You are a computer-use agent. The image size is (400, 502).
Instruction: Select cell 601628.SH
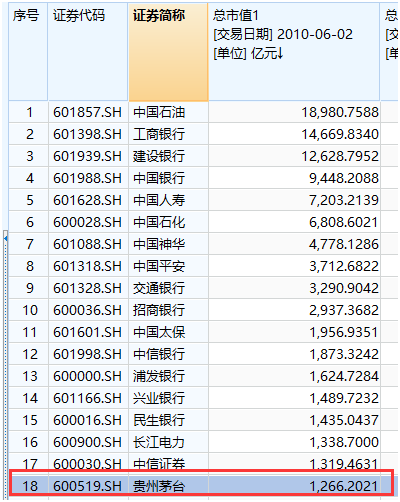pyautogui.click(x=88, y=200)
